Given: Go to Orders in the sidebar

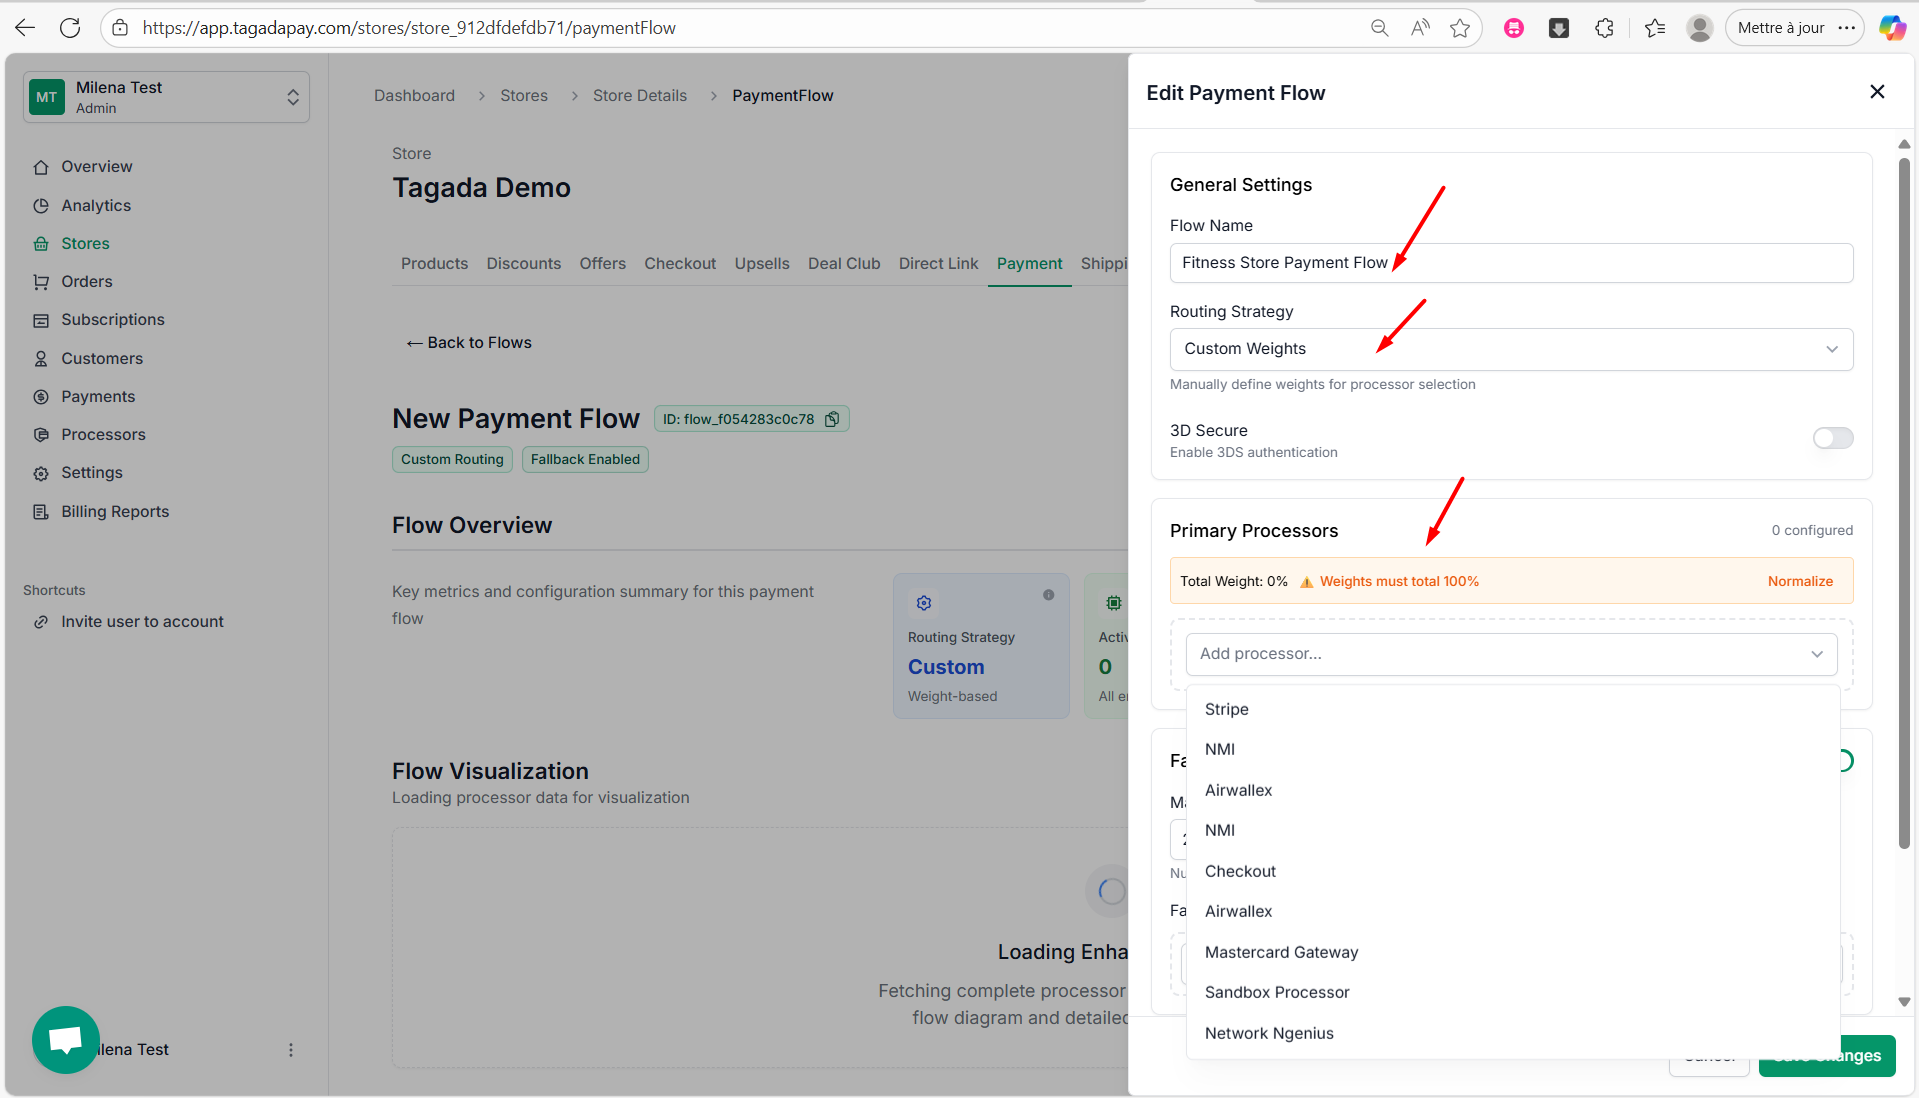Looking at the screenshot, I should (x=87, y=281).
